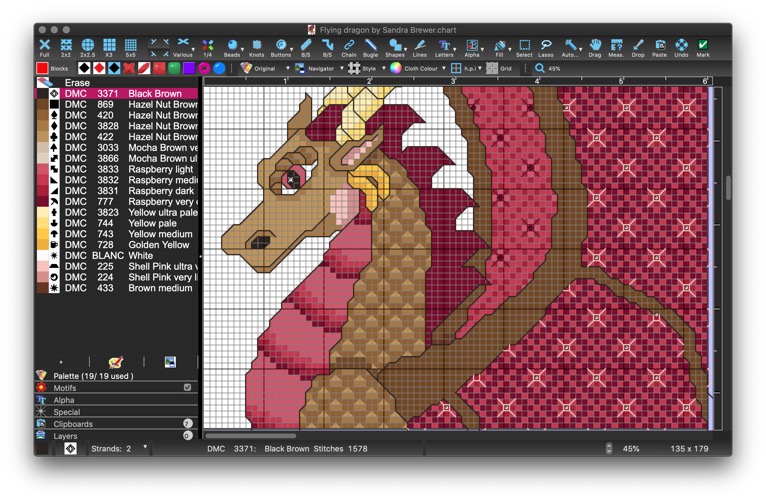
Task: Click the zoom stepper beside 45% in status bar
Action: pyautogui.click(x=609, y=448)
